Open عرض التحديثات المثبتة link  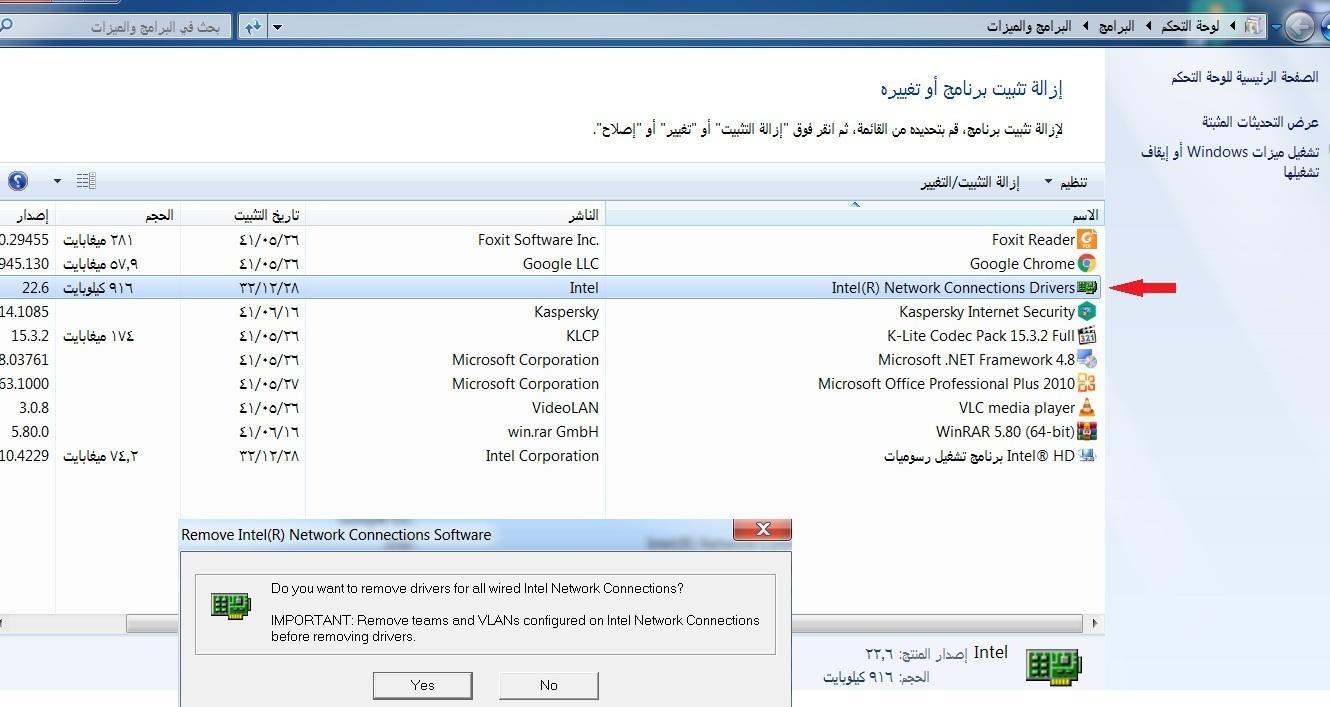coord(1261,122)
